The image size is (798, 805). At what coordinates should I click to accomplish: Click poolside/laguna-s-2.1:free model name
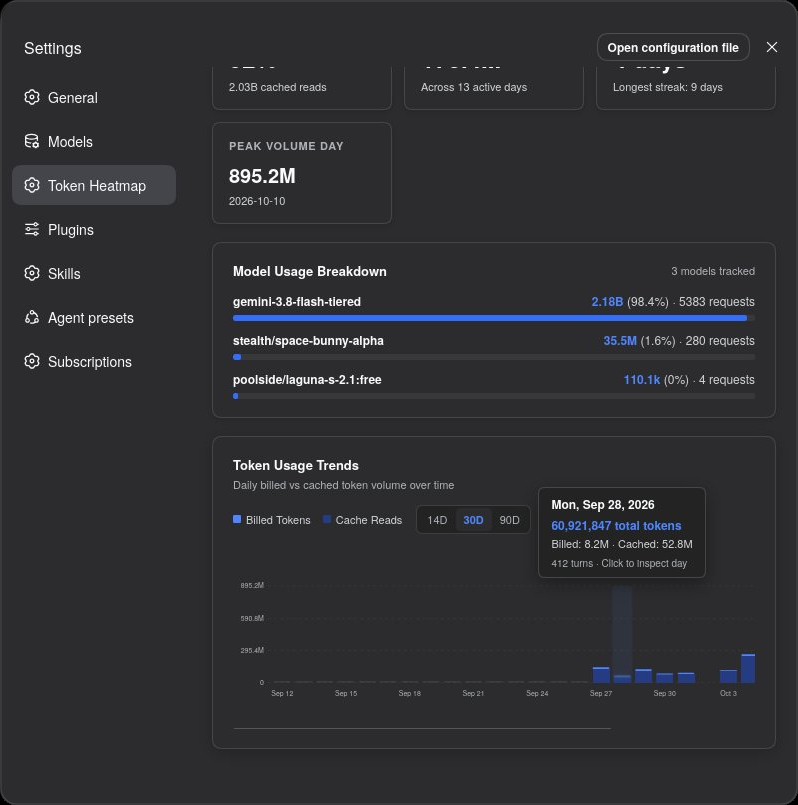click(x=307, y=380)
